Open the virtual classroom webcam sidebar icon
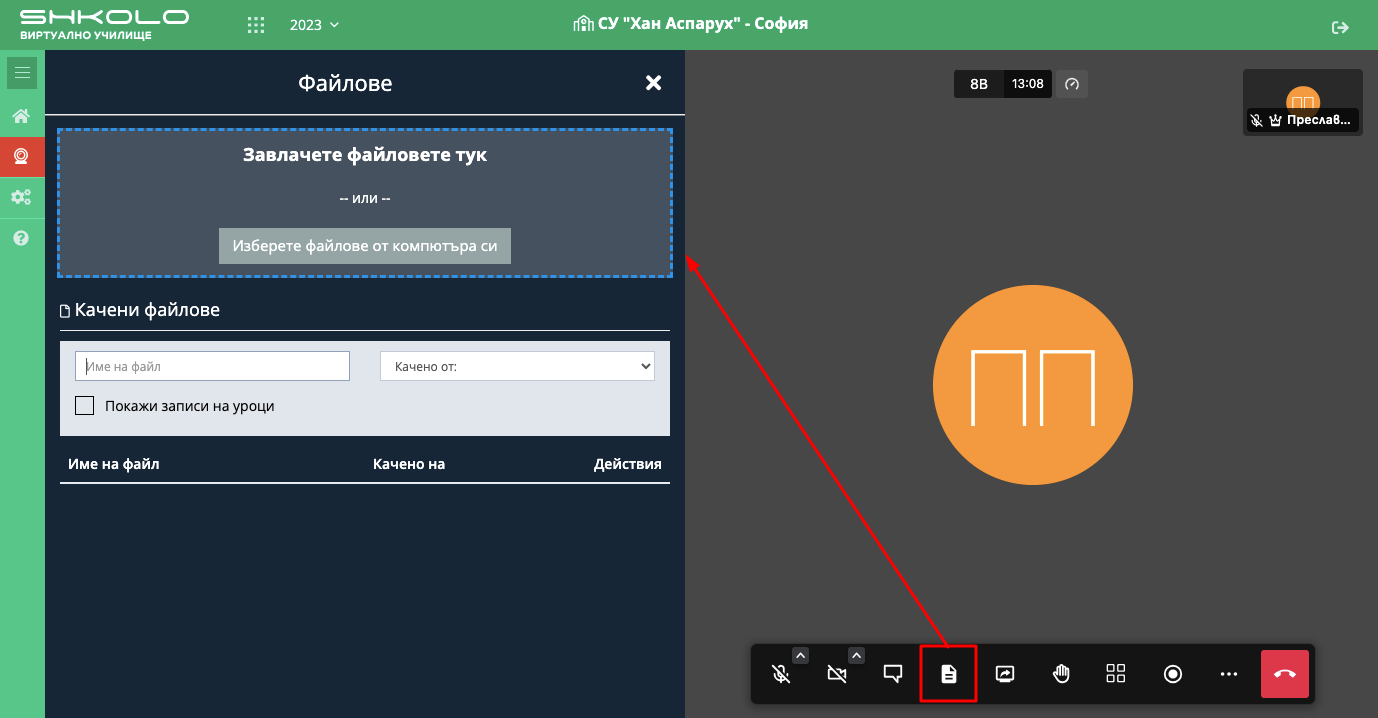Screen dimensions: 1378x718 click(21, 156)
